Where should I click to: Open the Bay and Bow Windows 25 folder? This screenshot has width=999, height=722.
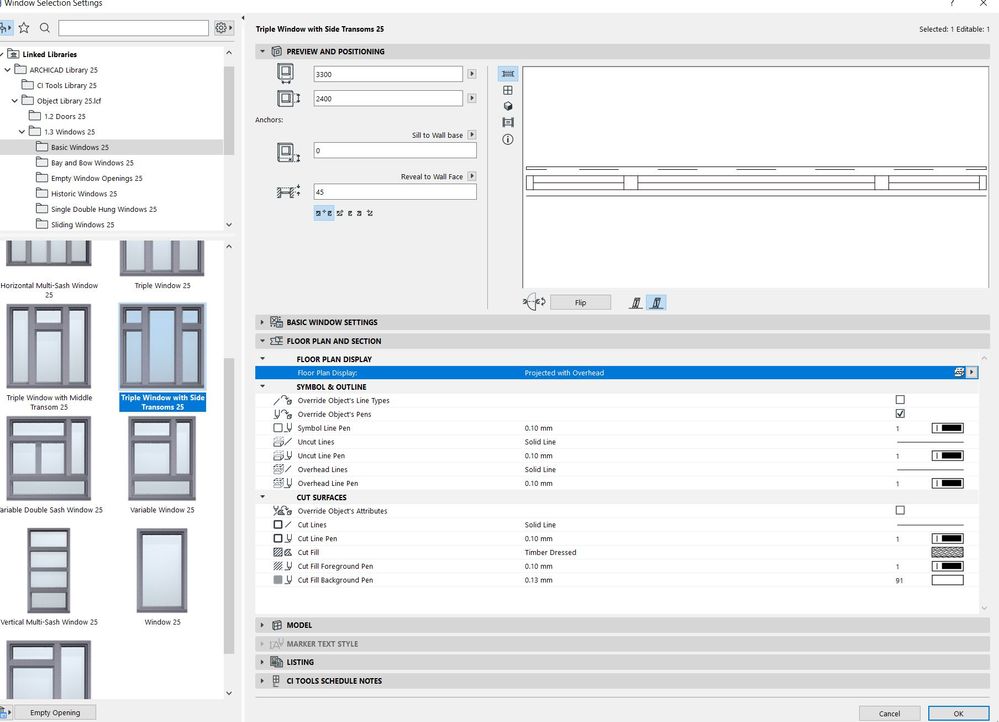point(91,163)
